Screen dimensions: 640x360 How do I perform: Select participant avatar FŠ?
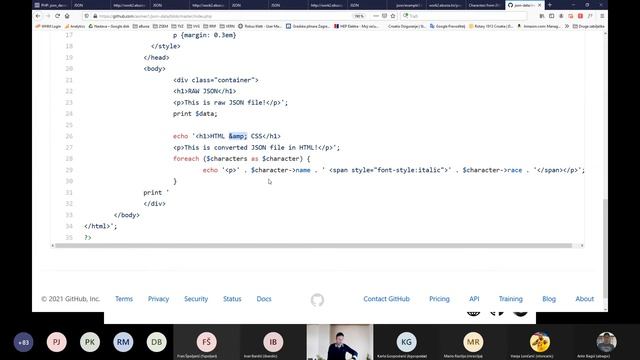tap(207, 342)
